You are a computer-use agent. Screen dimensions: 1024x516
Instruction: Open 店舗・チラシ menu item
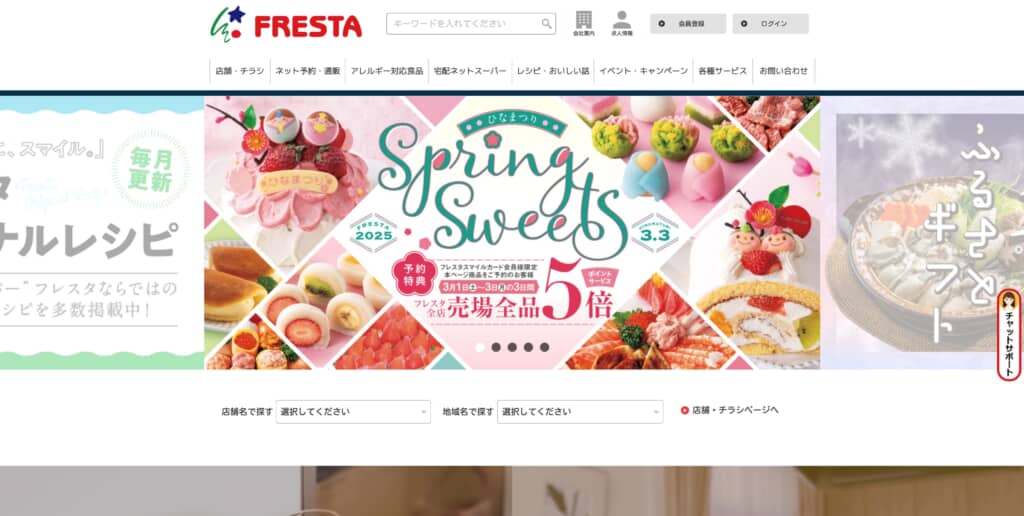coord(240,71)
